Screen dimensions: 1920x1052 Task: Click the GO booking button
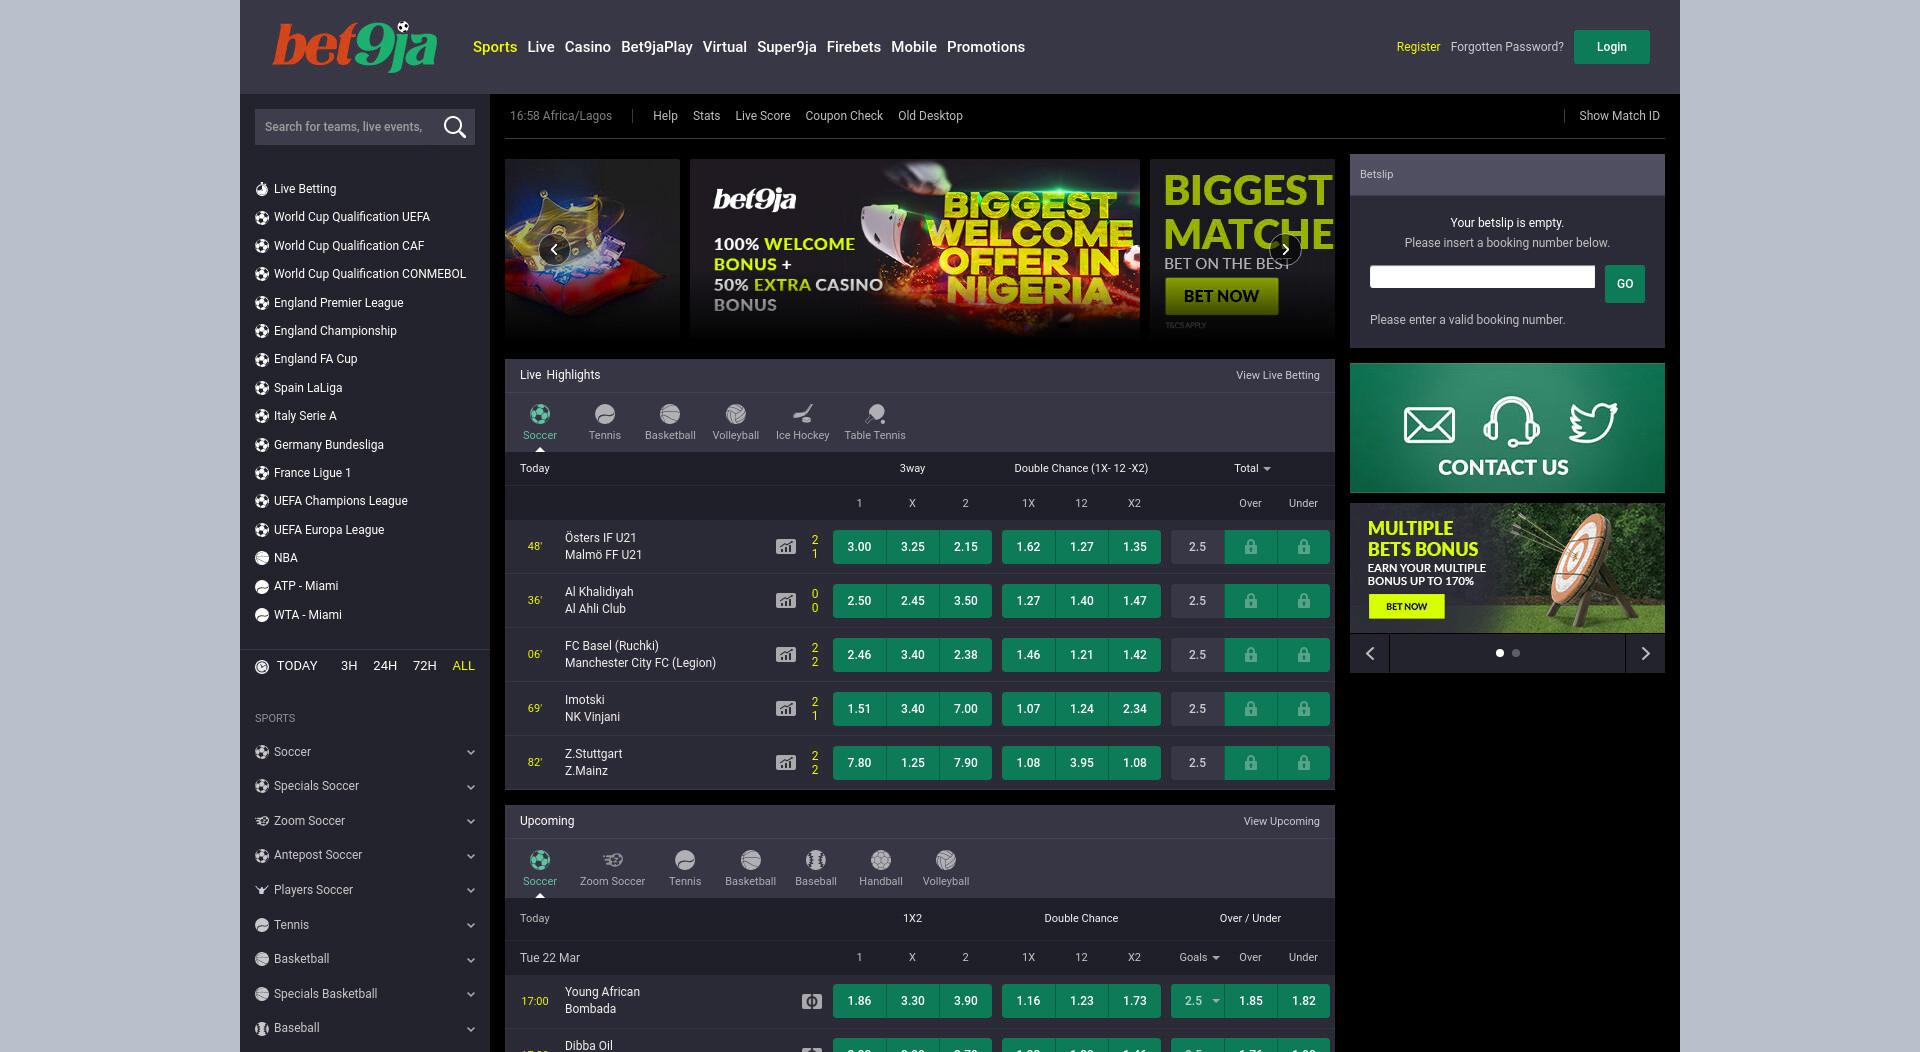coord(1625,284)
